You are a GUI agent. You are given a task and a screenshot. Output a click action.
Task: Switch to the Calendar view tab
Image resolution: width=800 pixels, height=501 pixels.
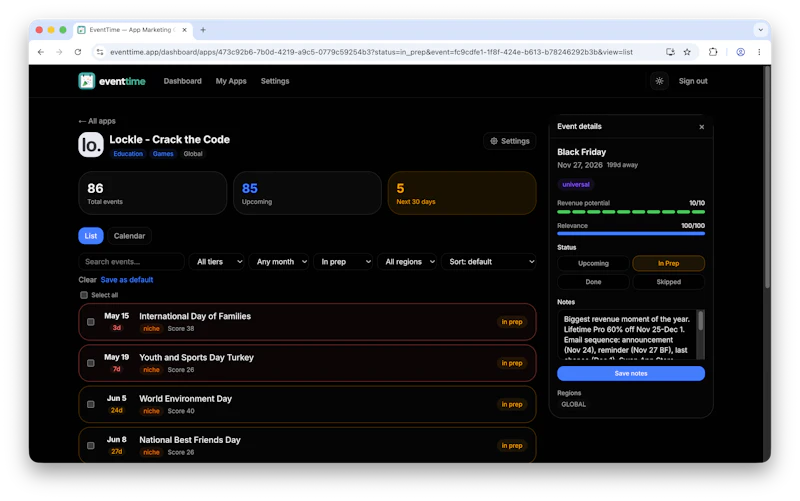[x=129, y=236]
